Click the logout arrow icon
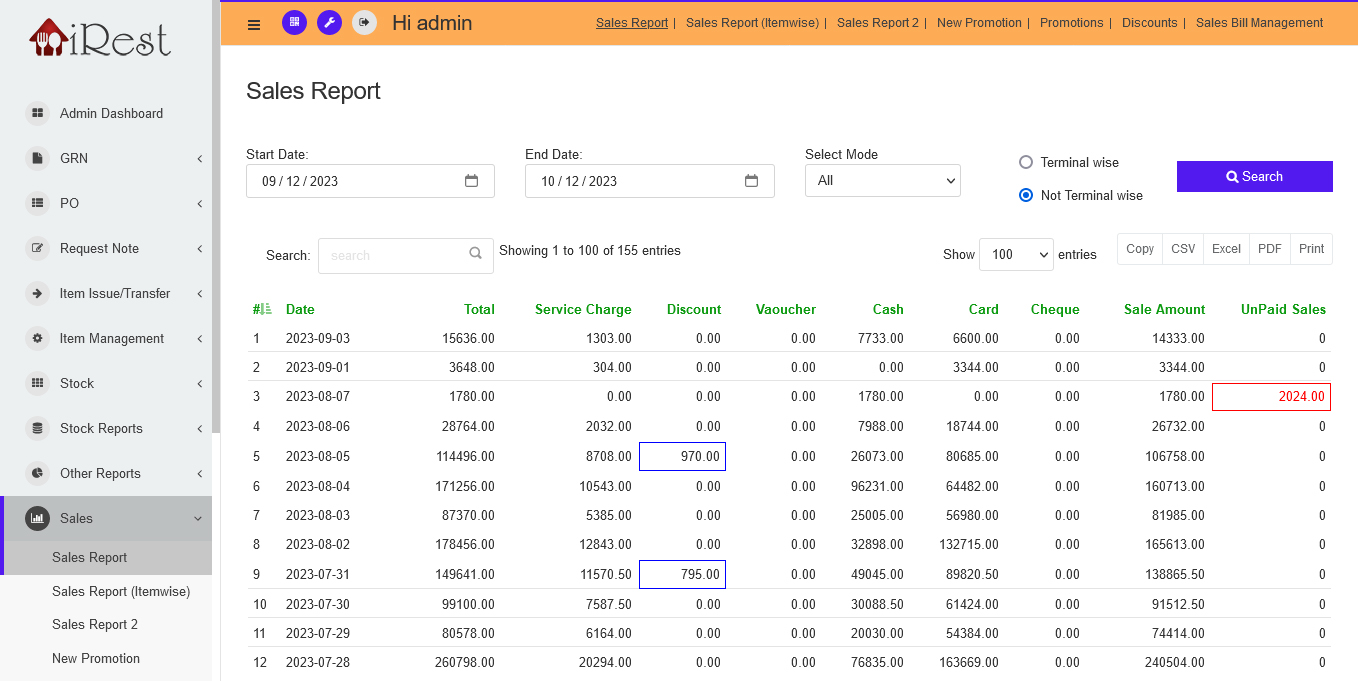Viewport: 1358px width, 681px height. 364,22
